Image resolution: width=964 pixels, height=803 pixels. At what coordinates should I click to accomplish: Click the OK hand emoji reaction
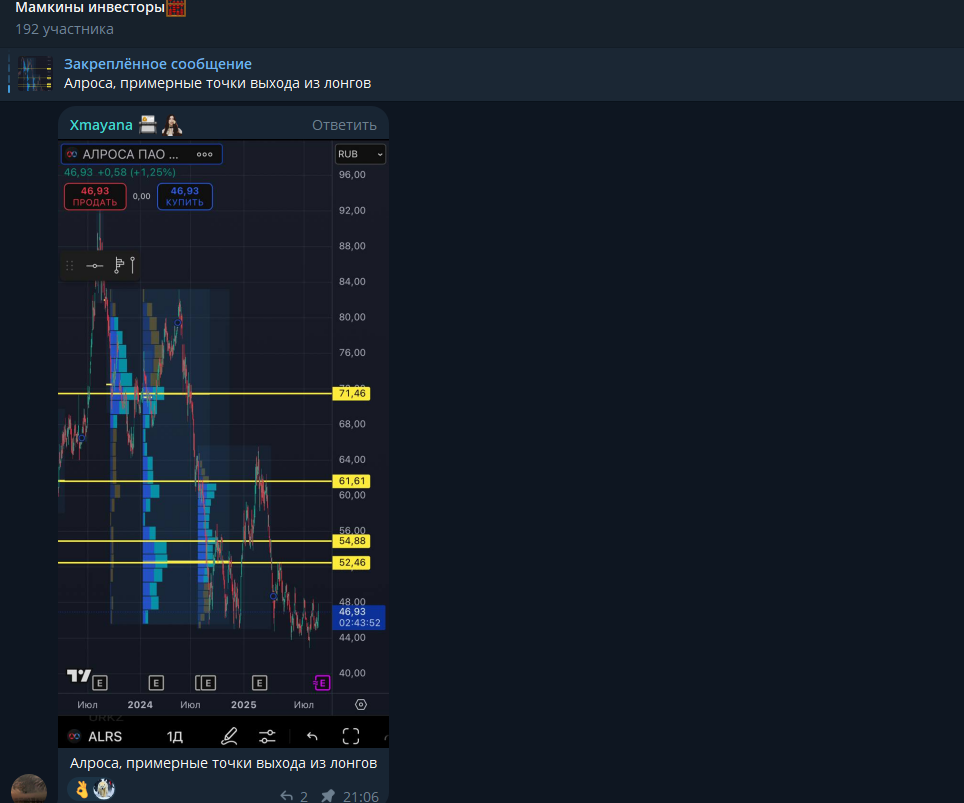click(82, 789)
